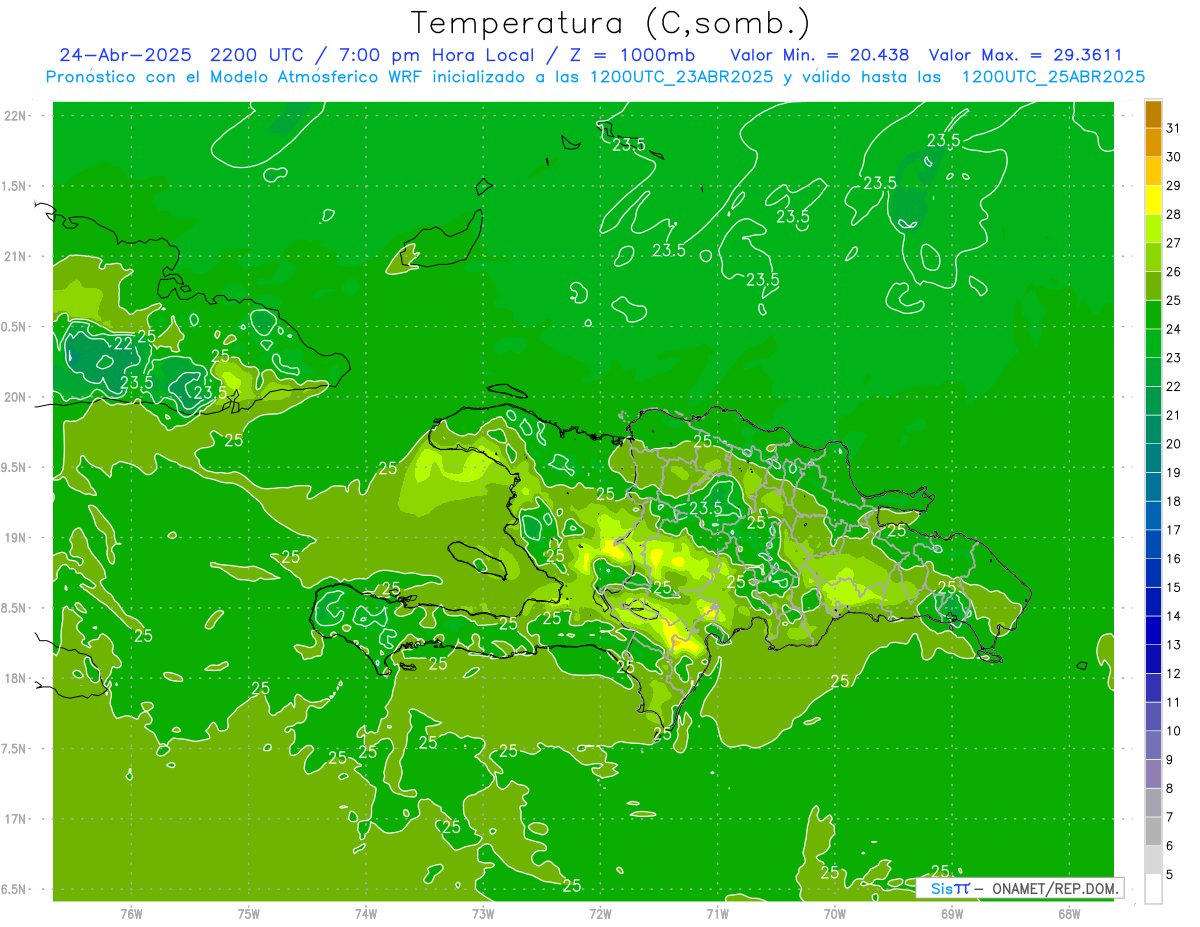Click the yellow swatch between 28 and 29
Viewport: 1200px width, 927px height.
click(1153, 199)
